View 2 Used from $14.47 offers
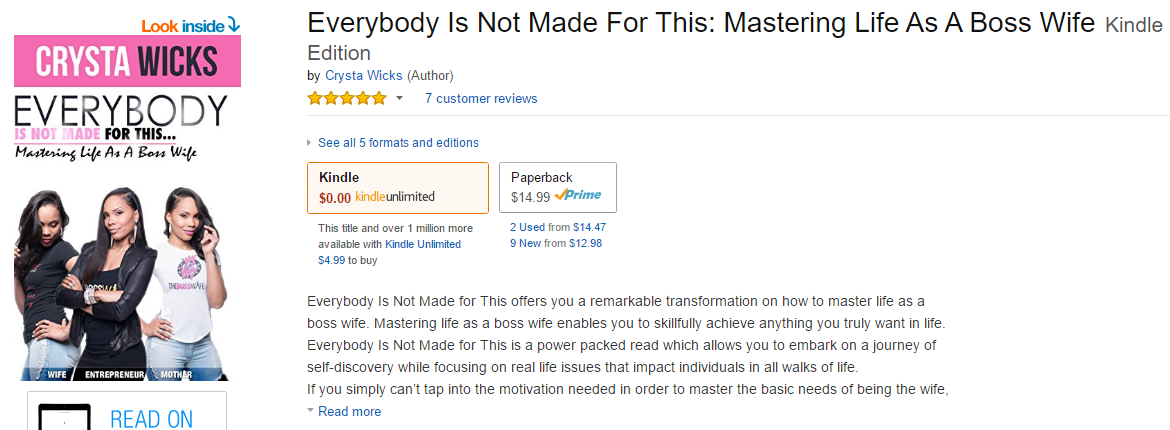Image resolution: width=1170 pixels, height=430 pixels. pos(557,227)
